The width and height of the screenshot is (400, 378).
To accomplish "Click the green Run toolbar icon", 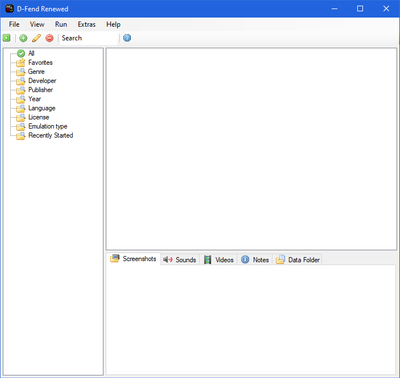I will tap(6, 38).
